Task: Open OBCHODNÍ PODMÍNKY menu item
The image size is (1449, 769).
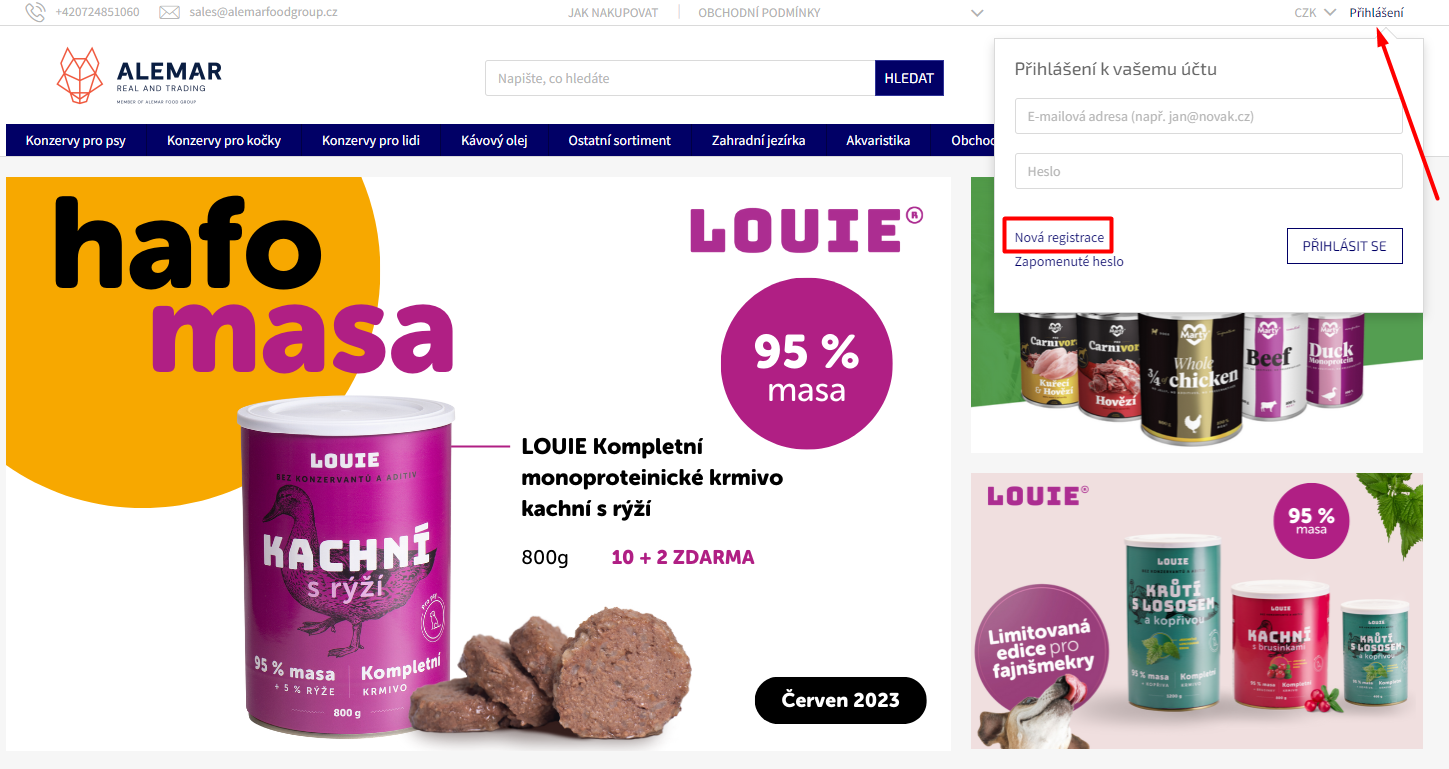Action: coord(759,12)
